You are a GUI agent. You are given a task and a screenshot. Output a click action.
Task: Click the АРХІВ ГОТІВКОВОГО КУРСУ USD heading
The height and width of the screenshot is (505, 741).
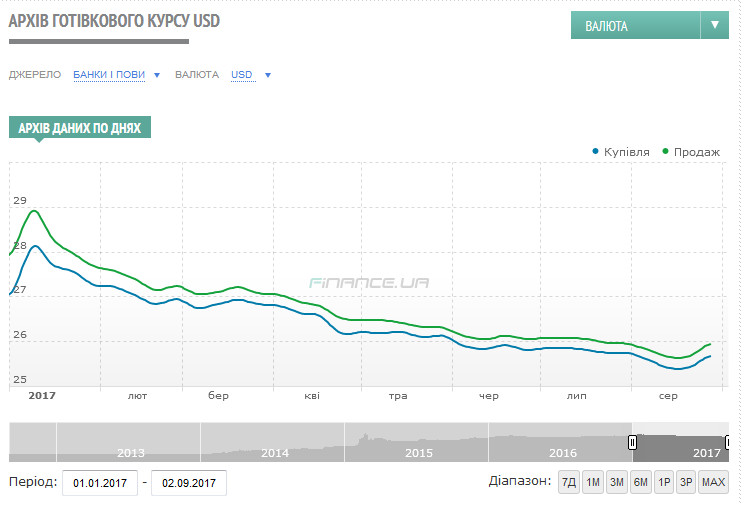click(114, 21)
